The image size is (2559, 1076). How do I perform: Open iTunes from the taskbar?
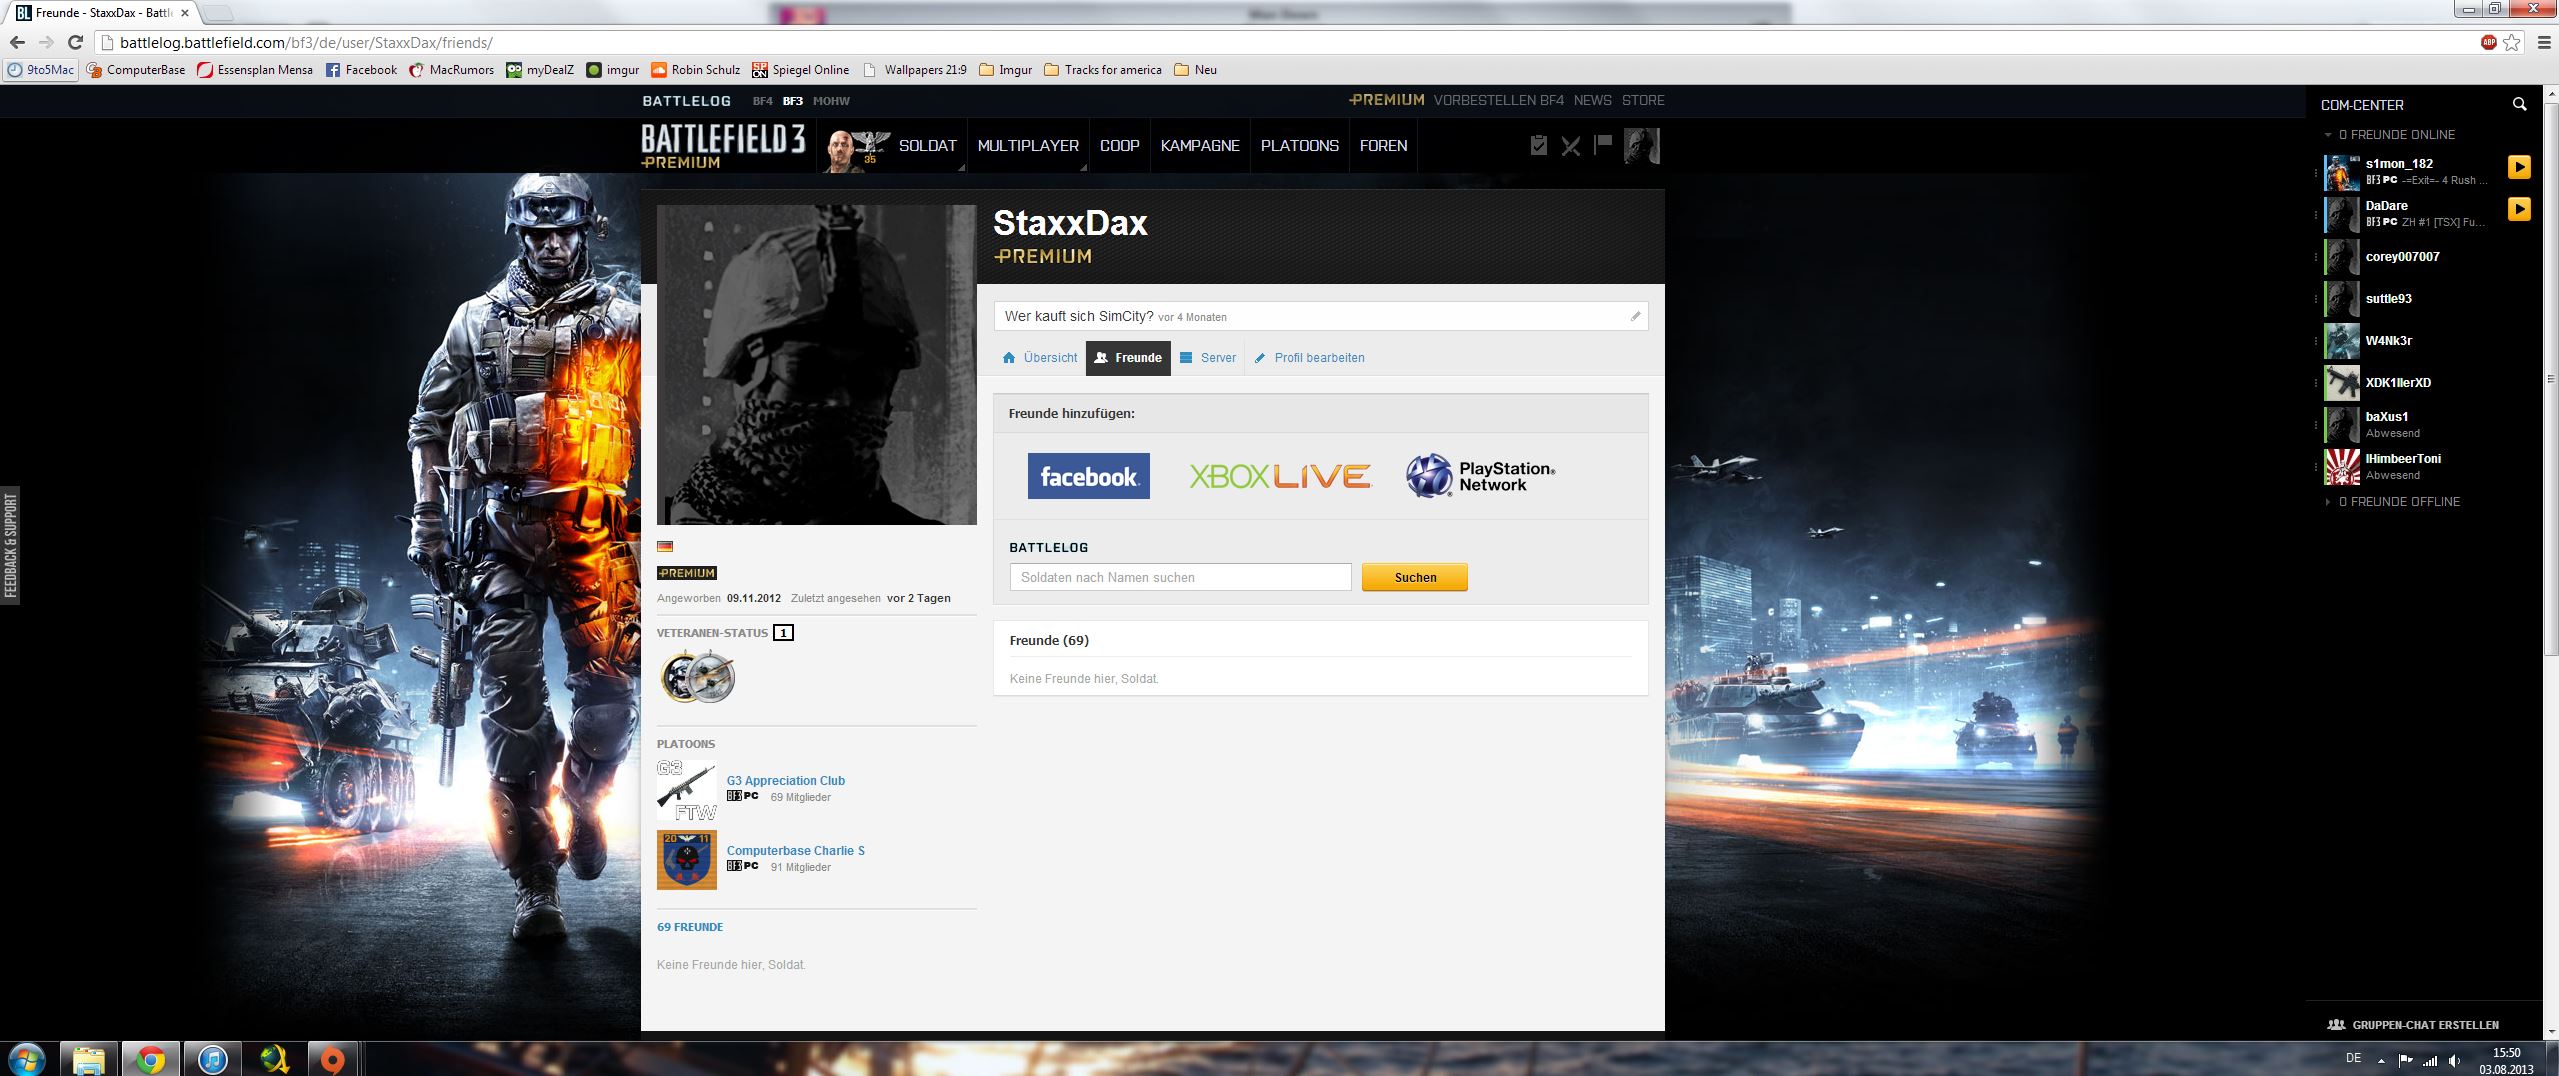(212, 1059)
